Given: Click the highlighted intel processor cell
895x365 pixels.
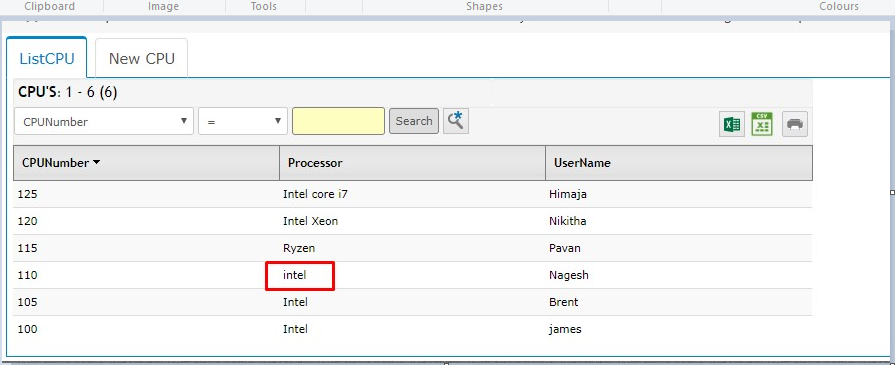Looking at the screenshot, I should tap(300, 275).
